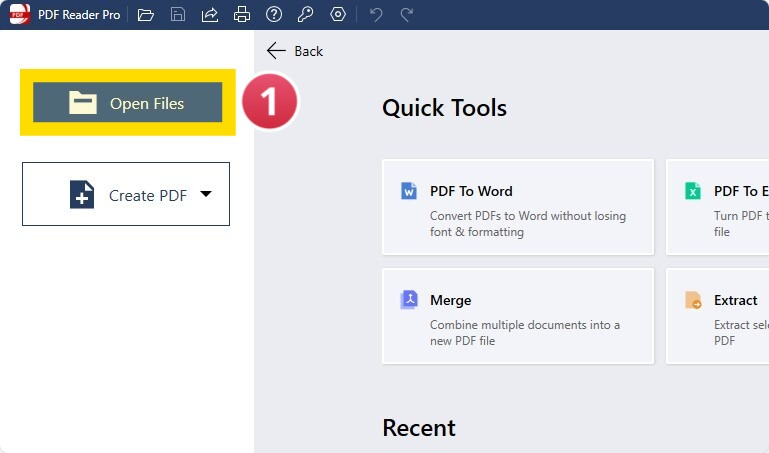Click the Create PDF button
The height and width of the screenshot is (453, 769).
pyautogui.click(x=126, y=194)
